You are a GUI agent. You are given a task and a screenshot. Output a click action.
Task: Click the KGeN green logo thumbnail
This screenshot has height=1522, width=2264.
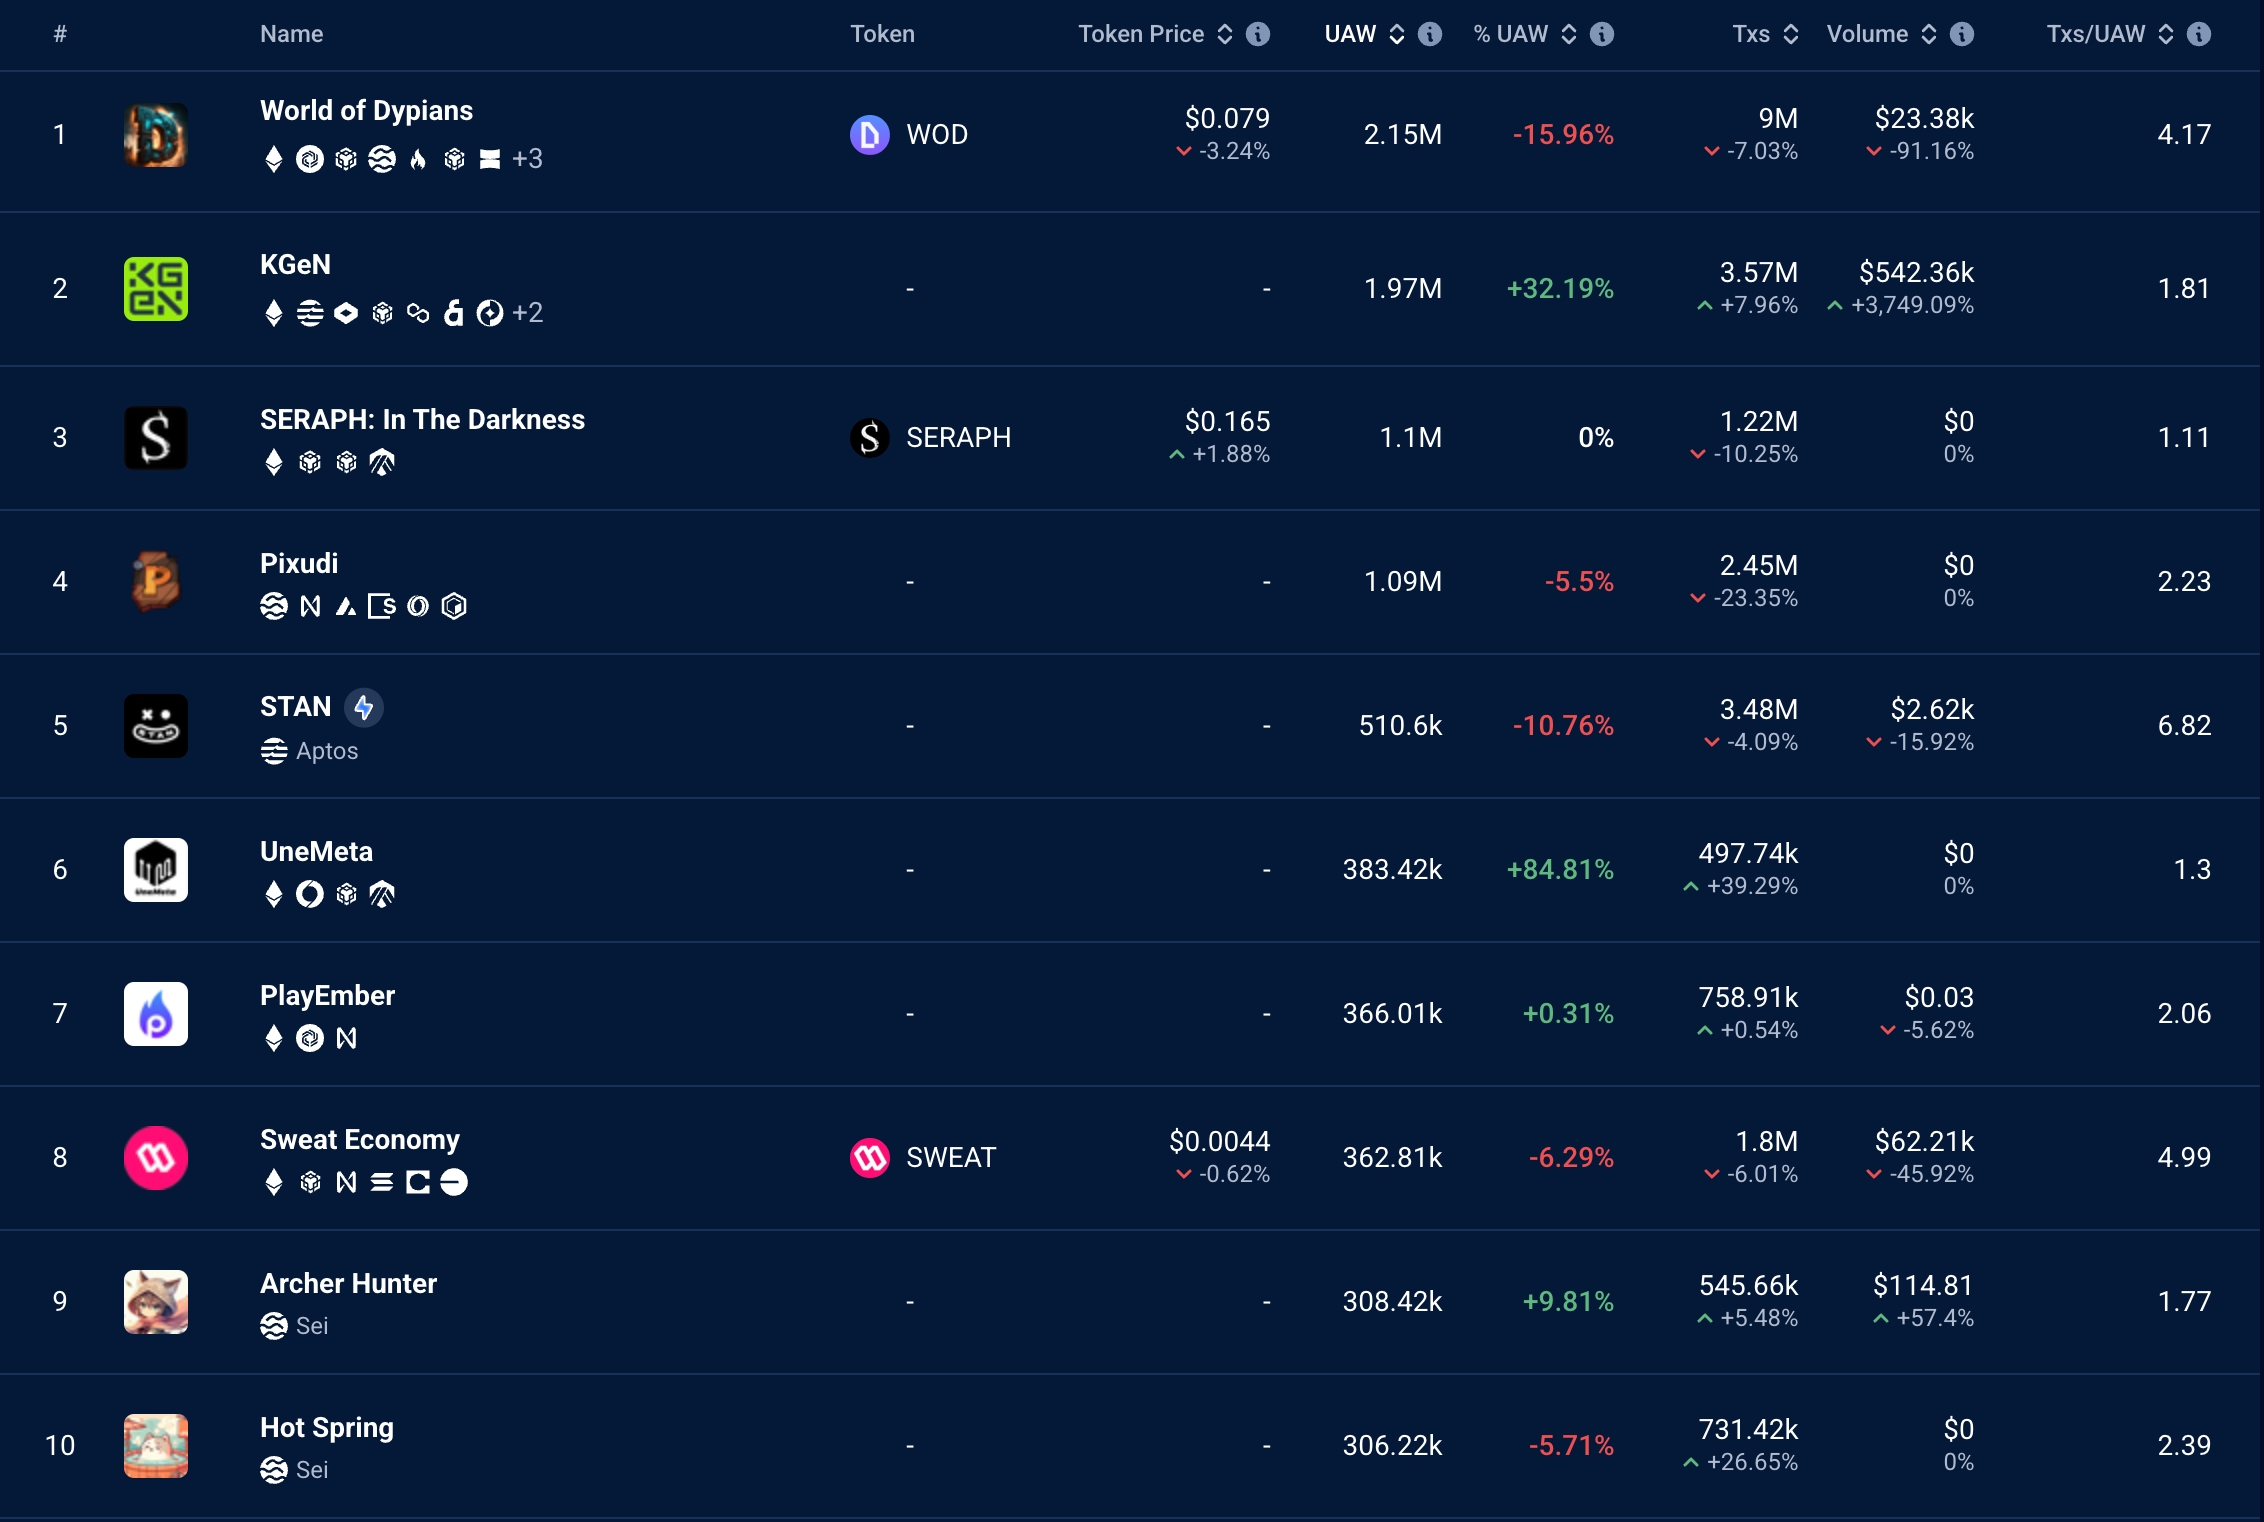(156, 289)
